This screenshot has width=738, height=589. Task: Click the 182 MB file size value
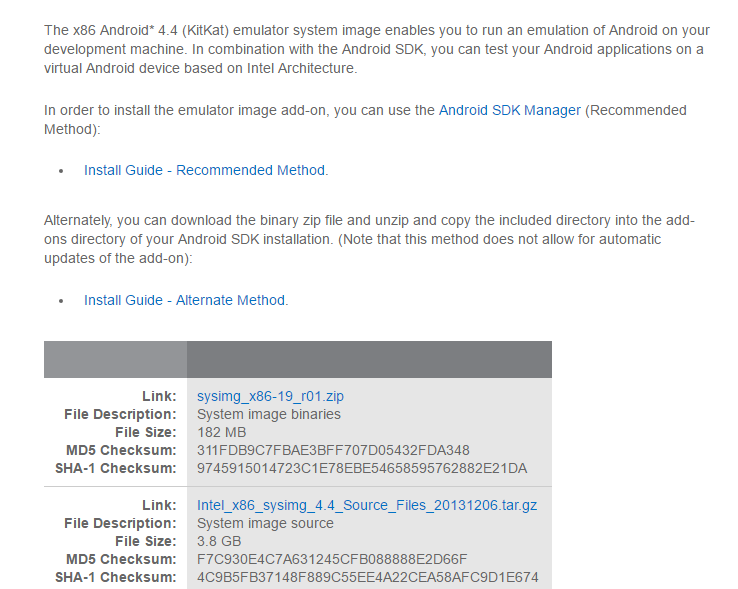tap(221, 432)
